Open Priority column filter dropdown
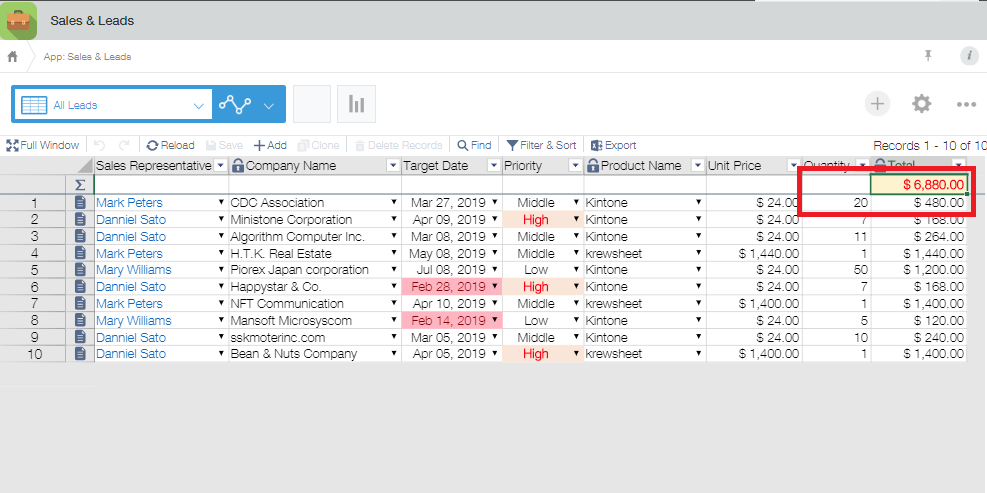The width and height of the screenshot is (987, 493). pos(574,166)
